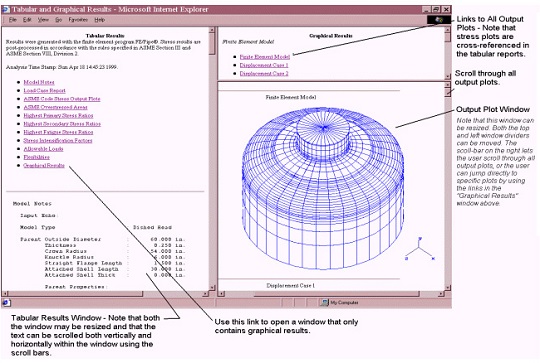Open the Favorites menu
Viewport: 540px width, 363px height.
click(x=78, y=20)
